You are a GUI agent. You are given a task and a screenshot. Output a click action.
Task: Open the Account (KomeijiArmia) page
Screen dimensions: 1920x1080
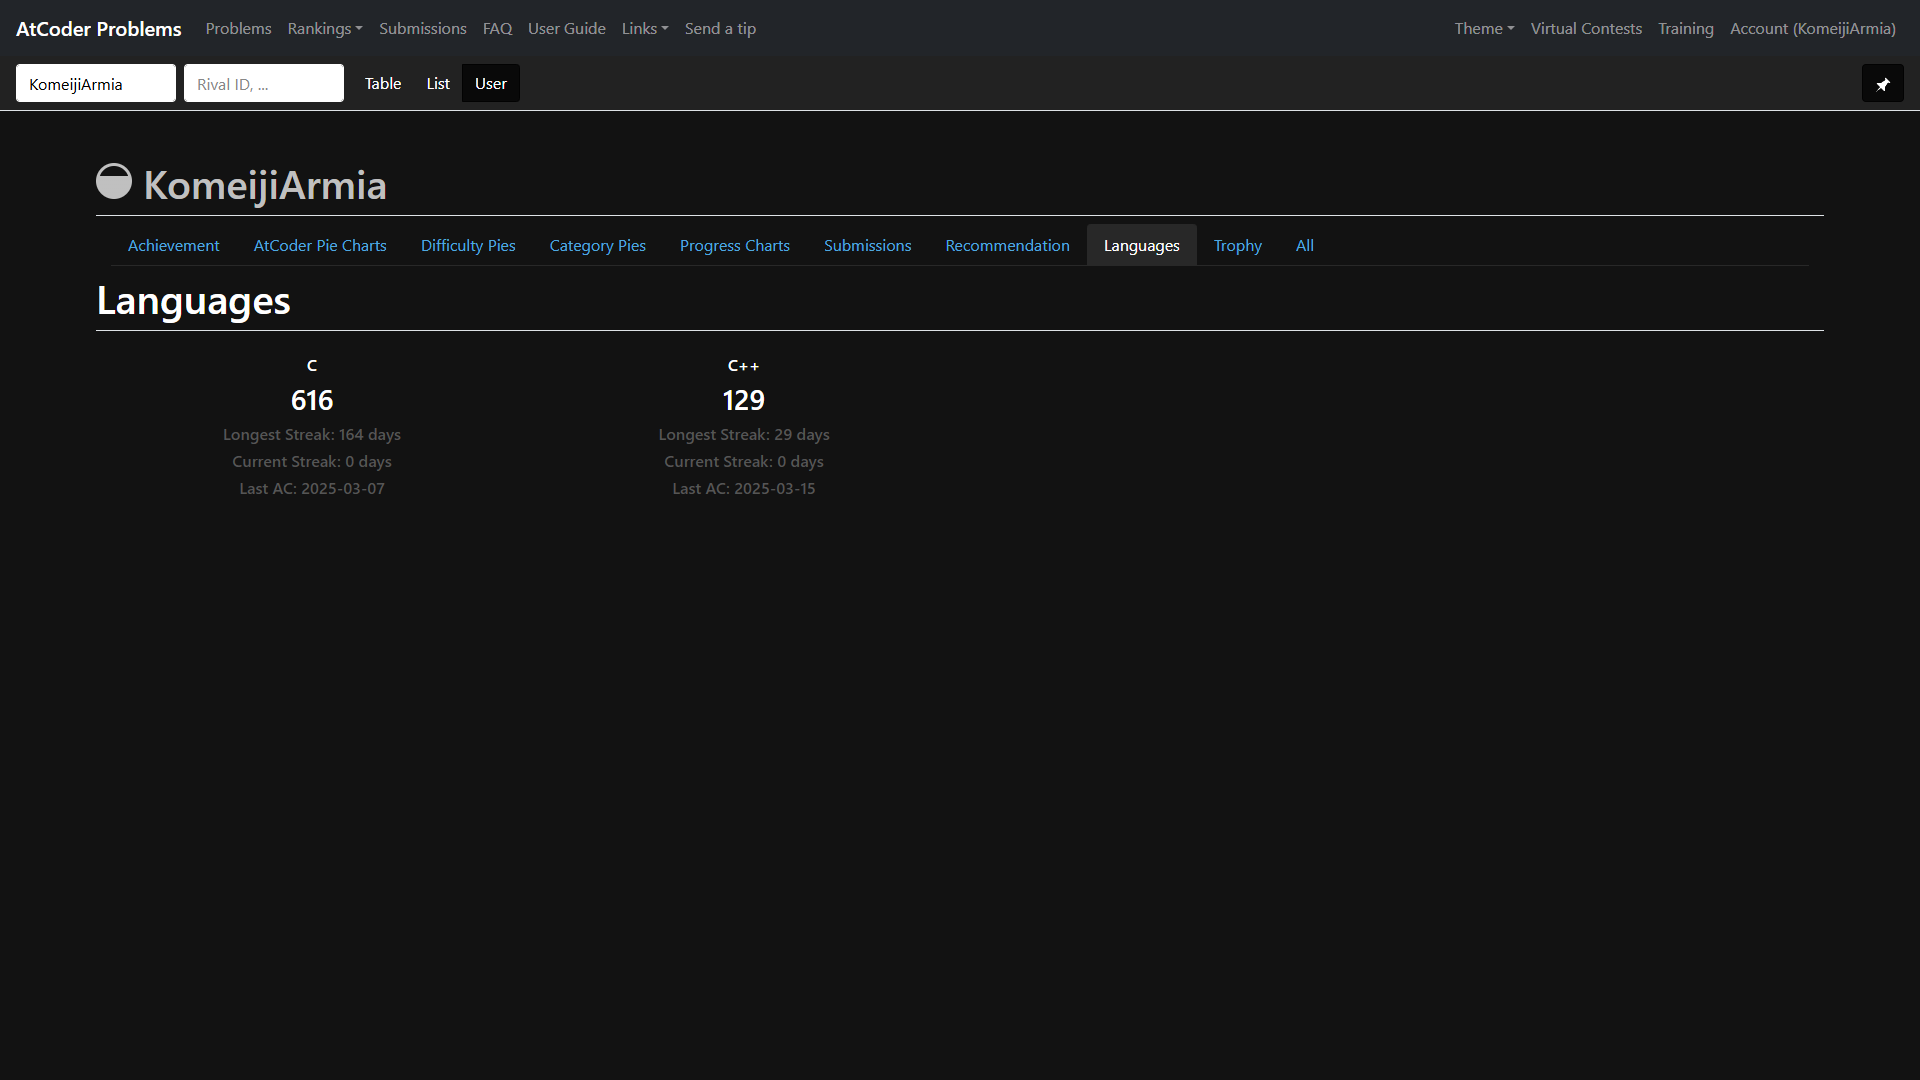click(1812, 29)
